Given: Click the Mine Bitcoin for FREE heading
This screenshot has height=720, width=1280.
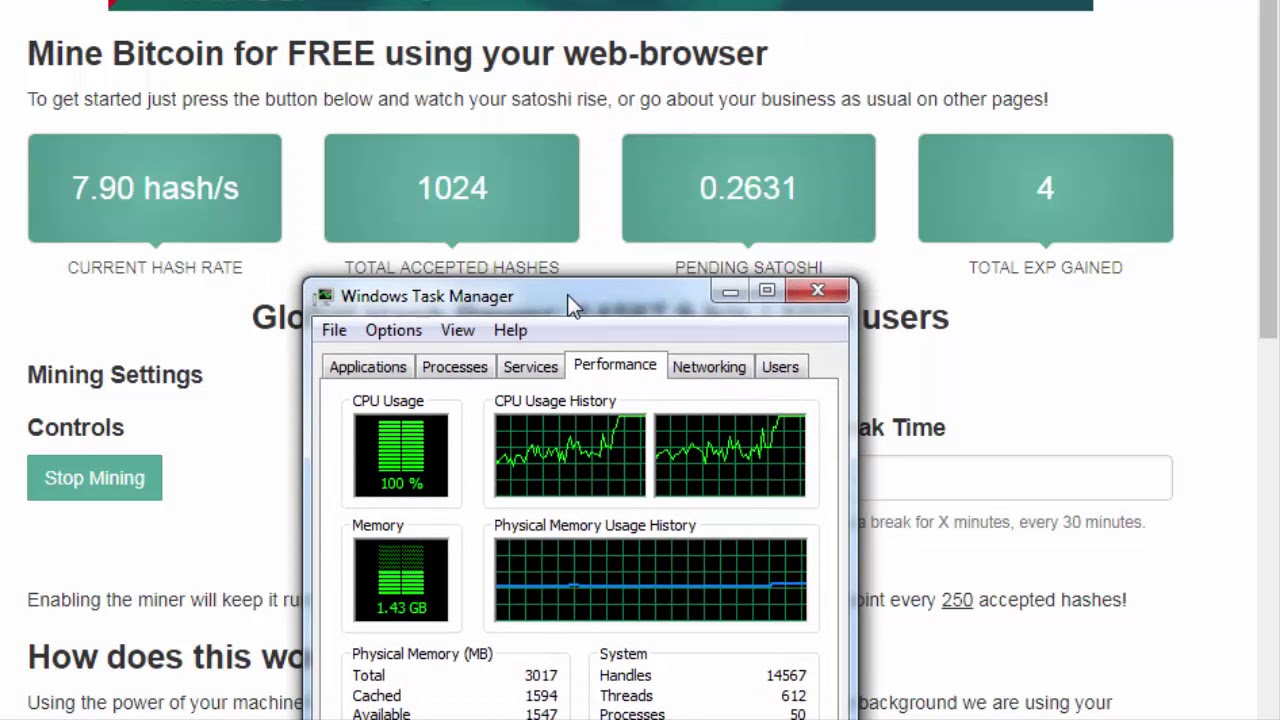Looking at the screenshot, I should [x=397, y=53].
